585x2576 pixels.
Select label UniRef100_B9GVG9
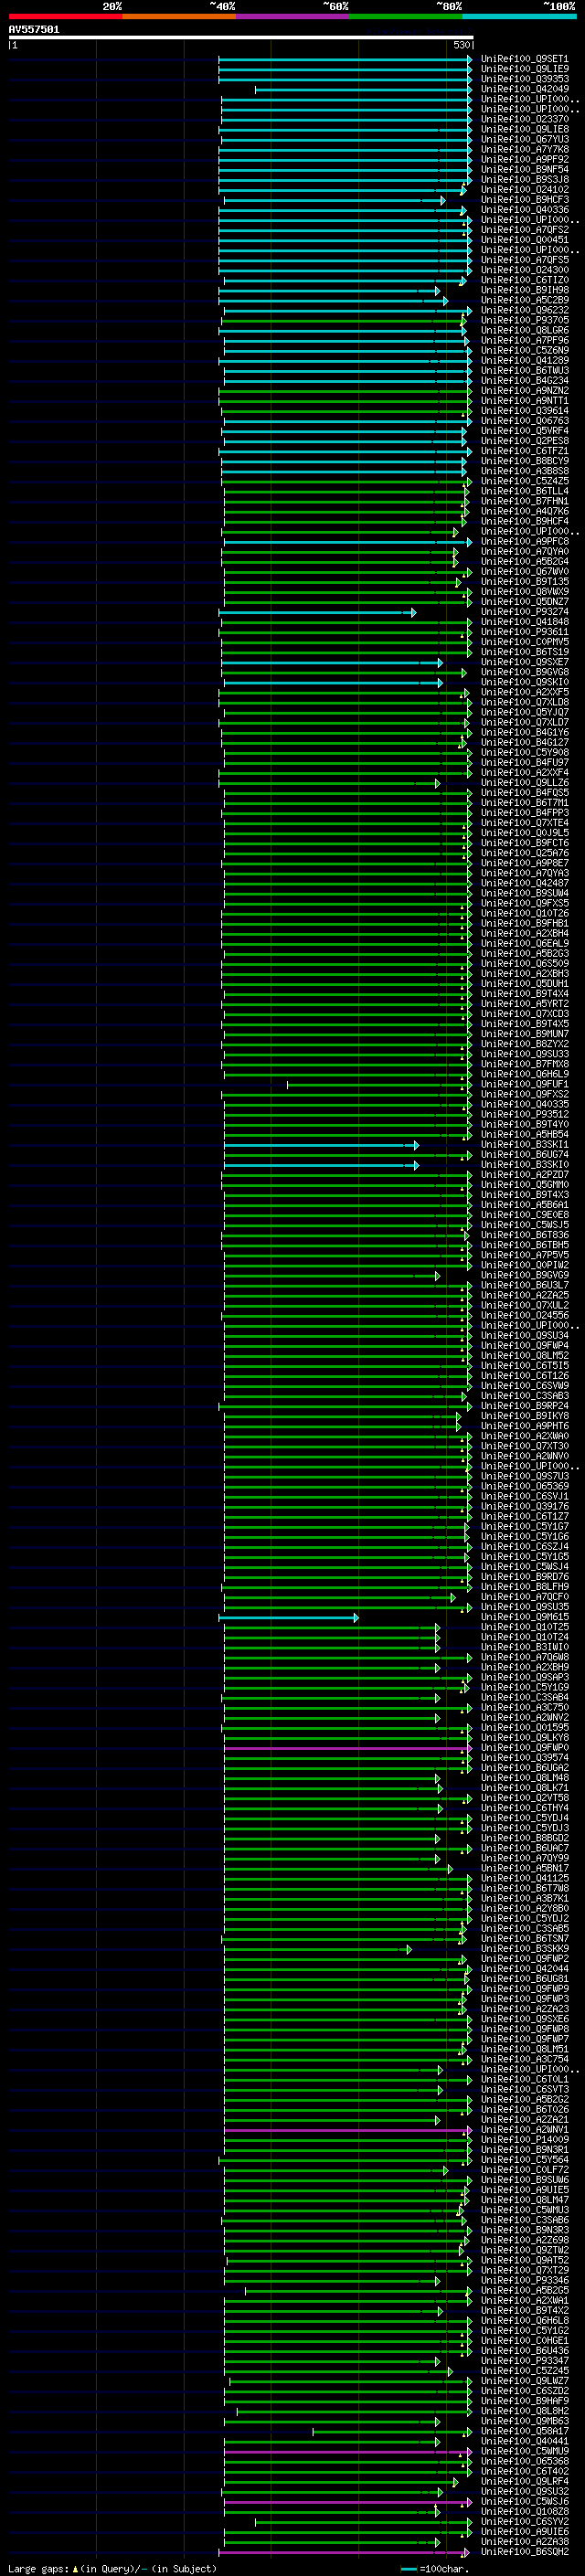pyautogui.click(x=524, y=1275)
